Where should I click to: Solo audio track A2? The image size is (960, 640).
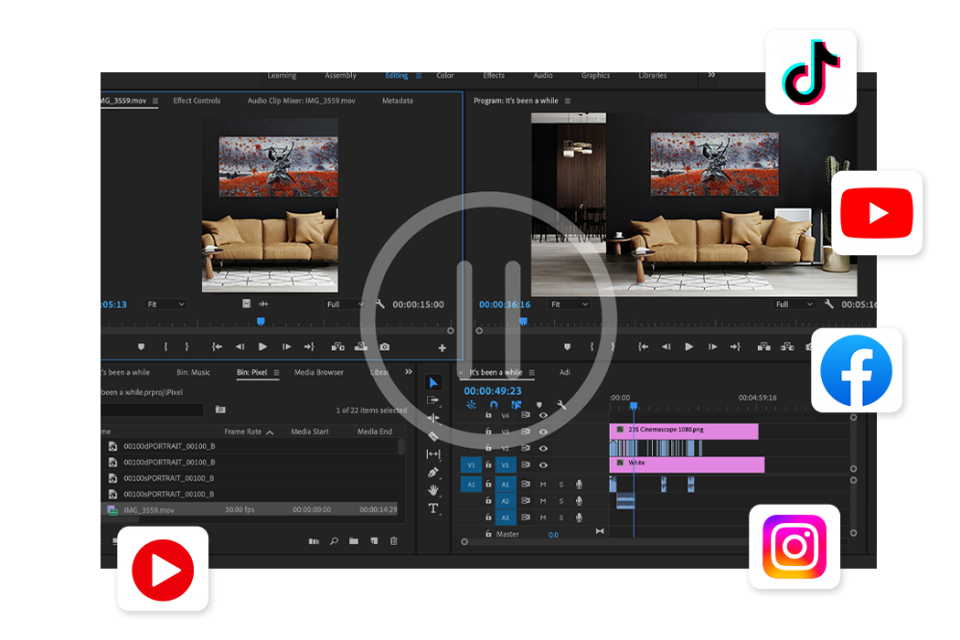(x=561, y=501)
